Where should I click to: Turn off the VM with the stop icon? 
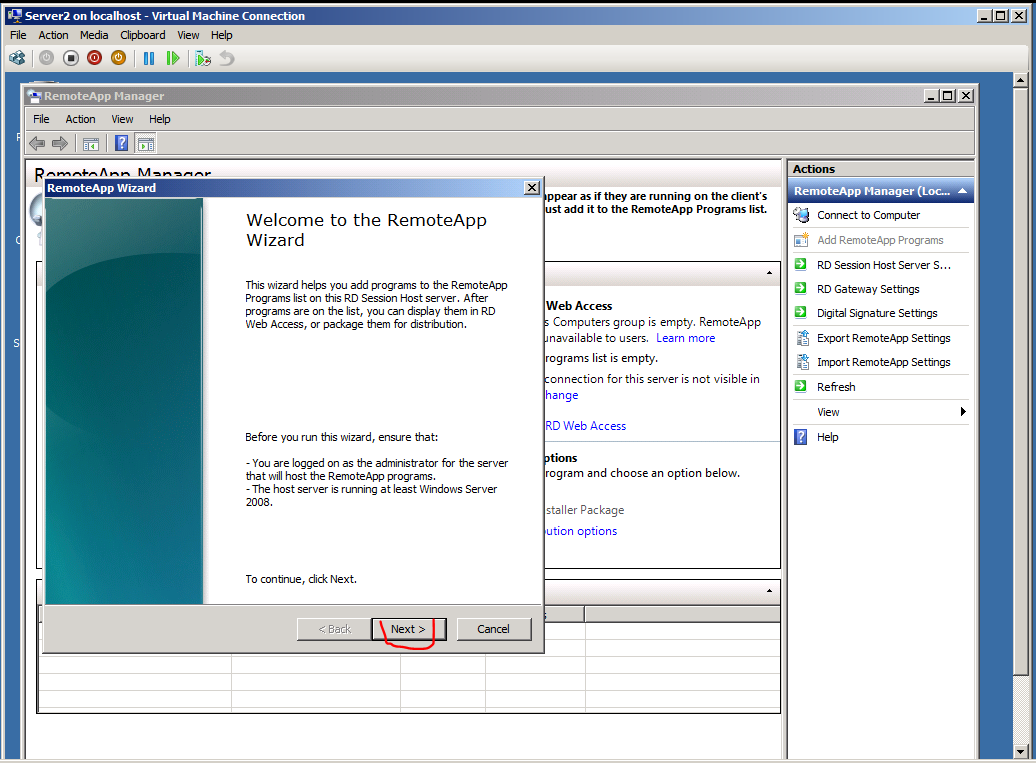71,59
